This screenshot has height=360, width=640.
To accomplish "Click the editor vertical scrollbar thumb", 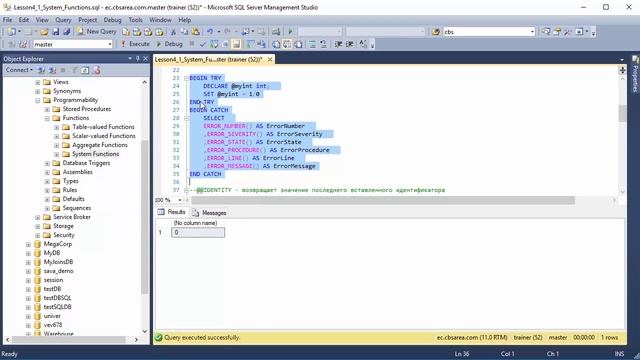I will click(622, 113).
